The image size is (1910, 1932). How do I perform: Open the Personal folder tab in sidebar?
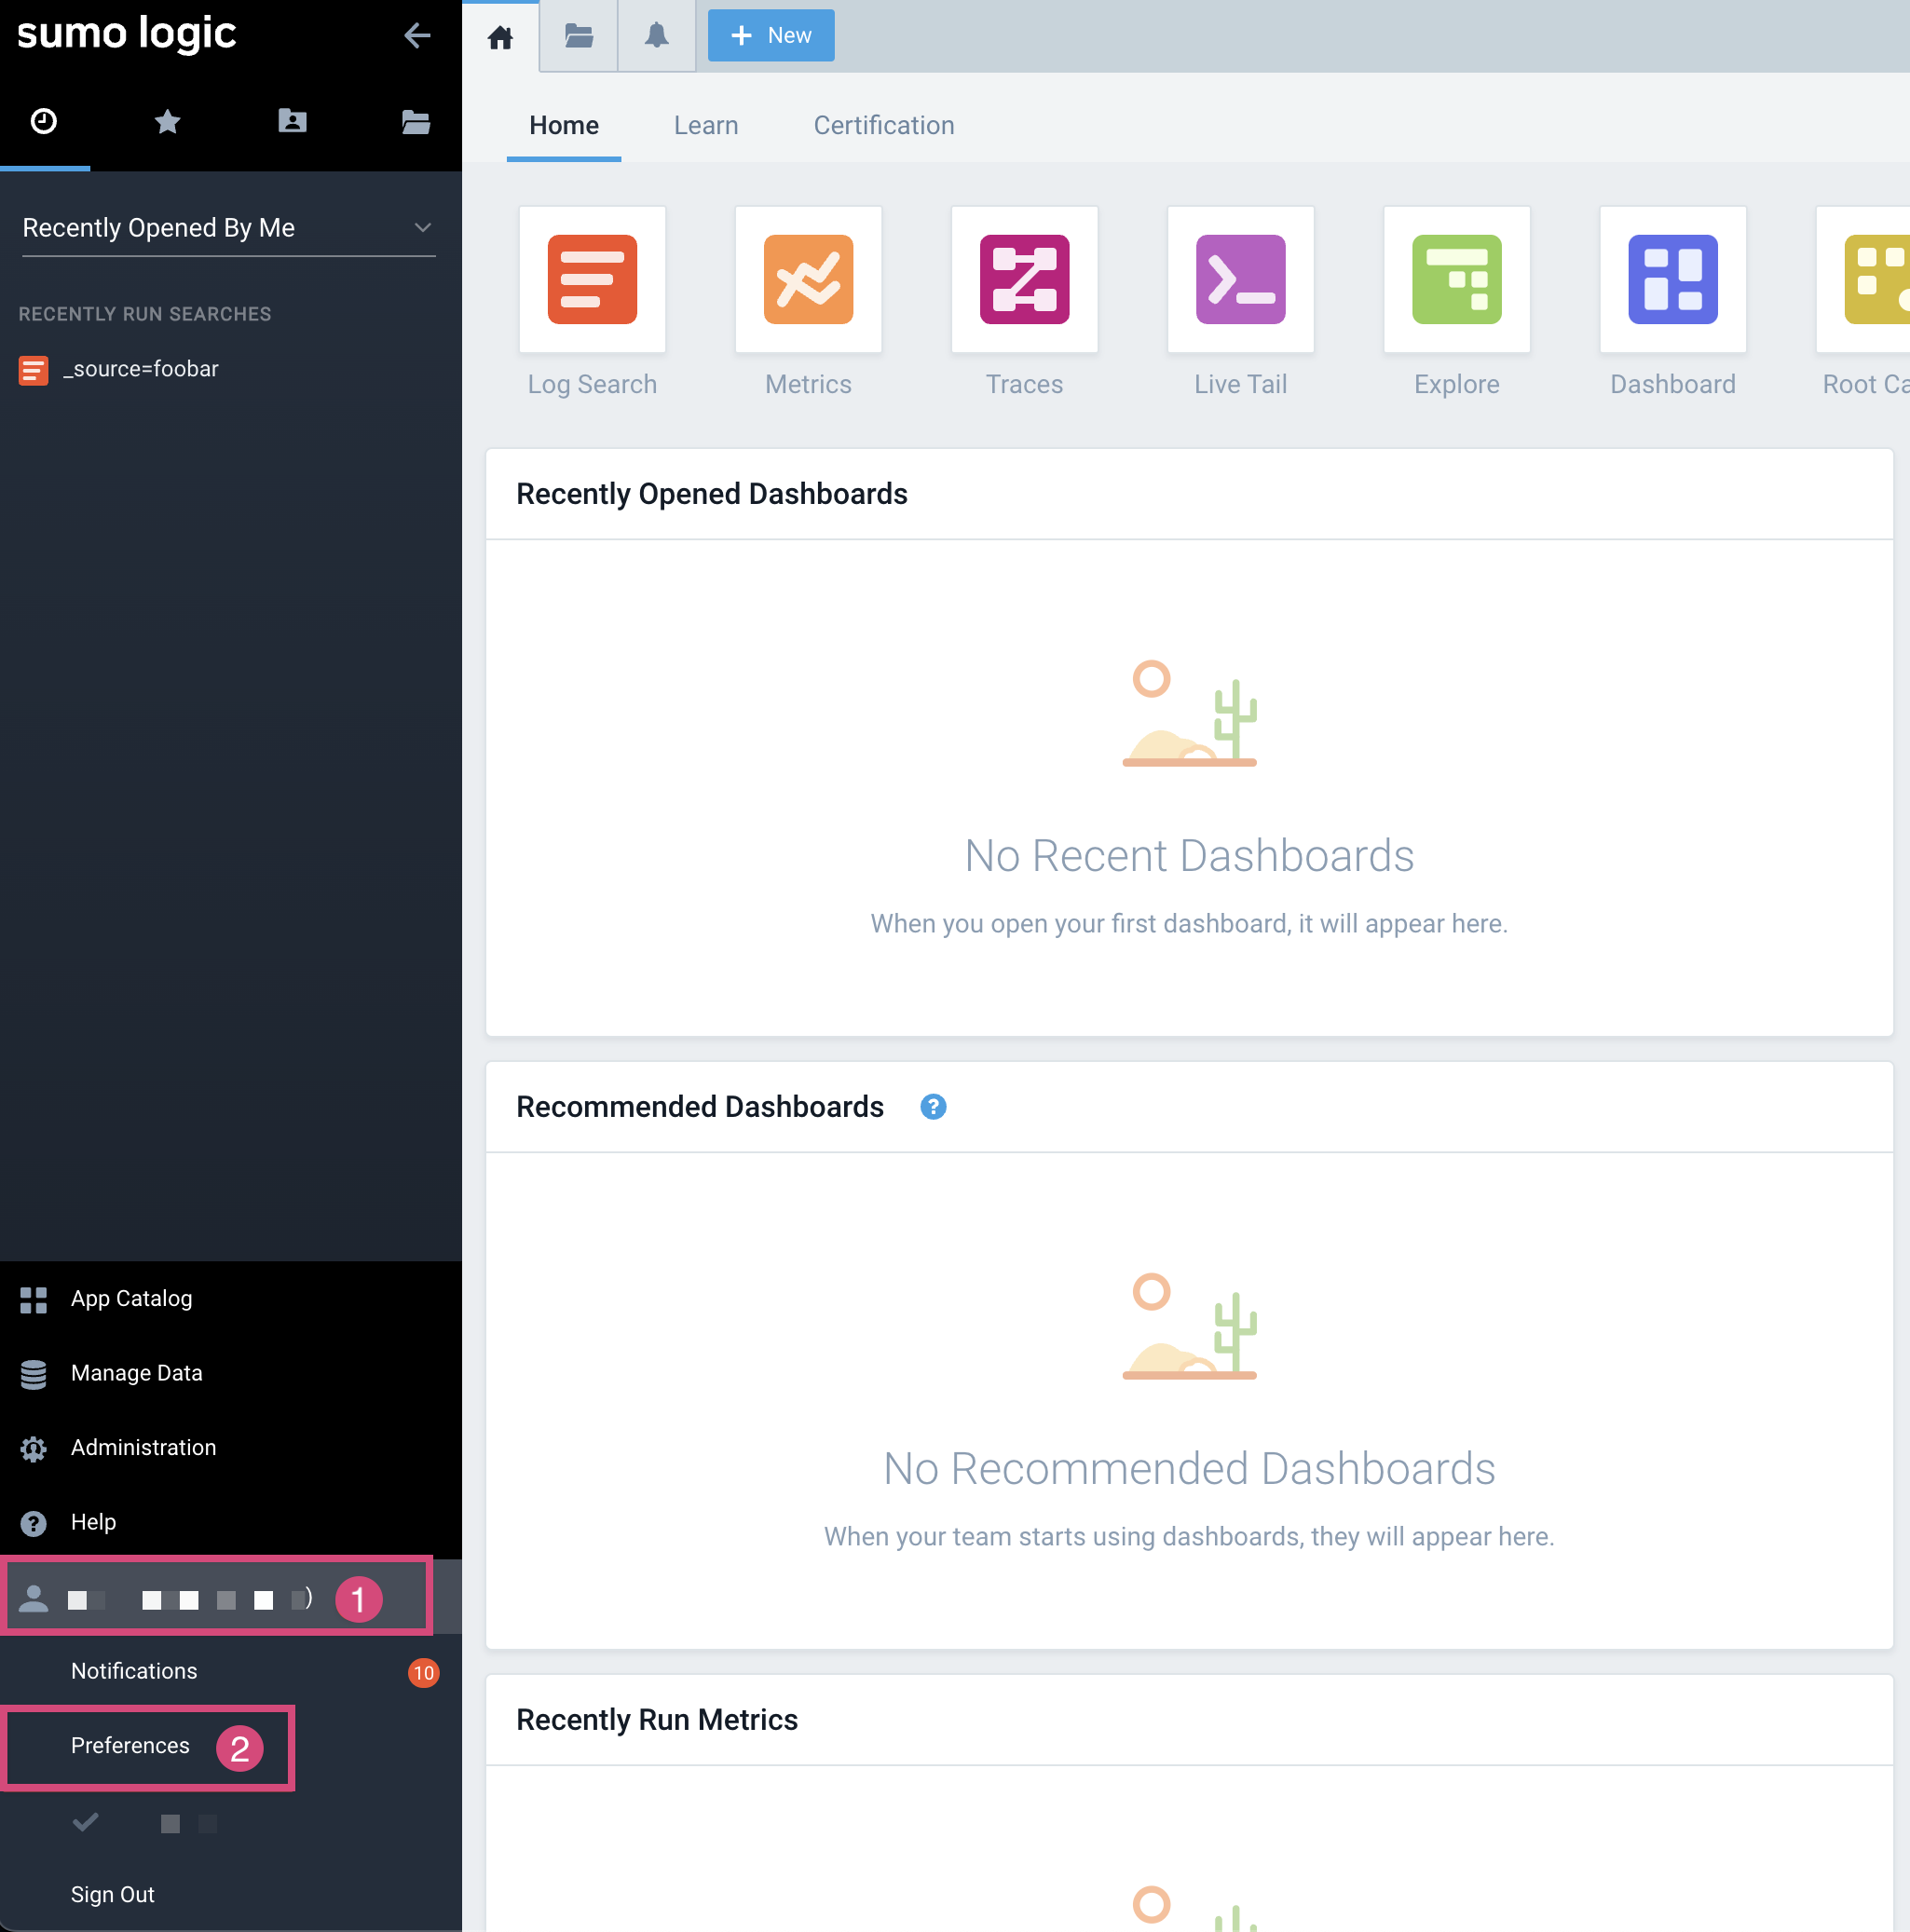(x=292, y=121)
